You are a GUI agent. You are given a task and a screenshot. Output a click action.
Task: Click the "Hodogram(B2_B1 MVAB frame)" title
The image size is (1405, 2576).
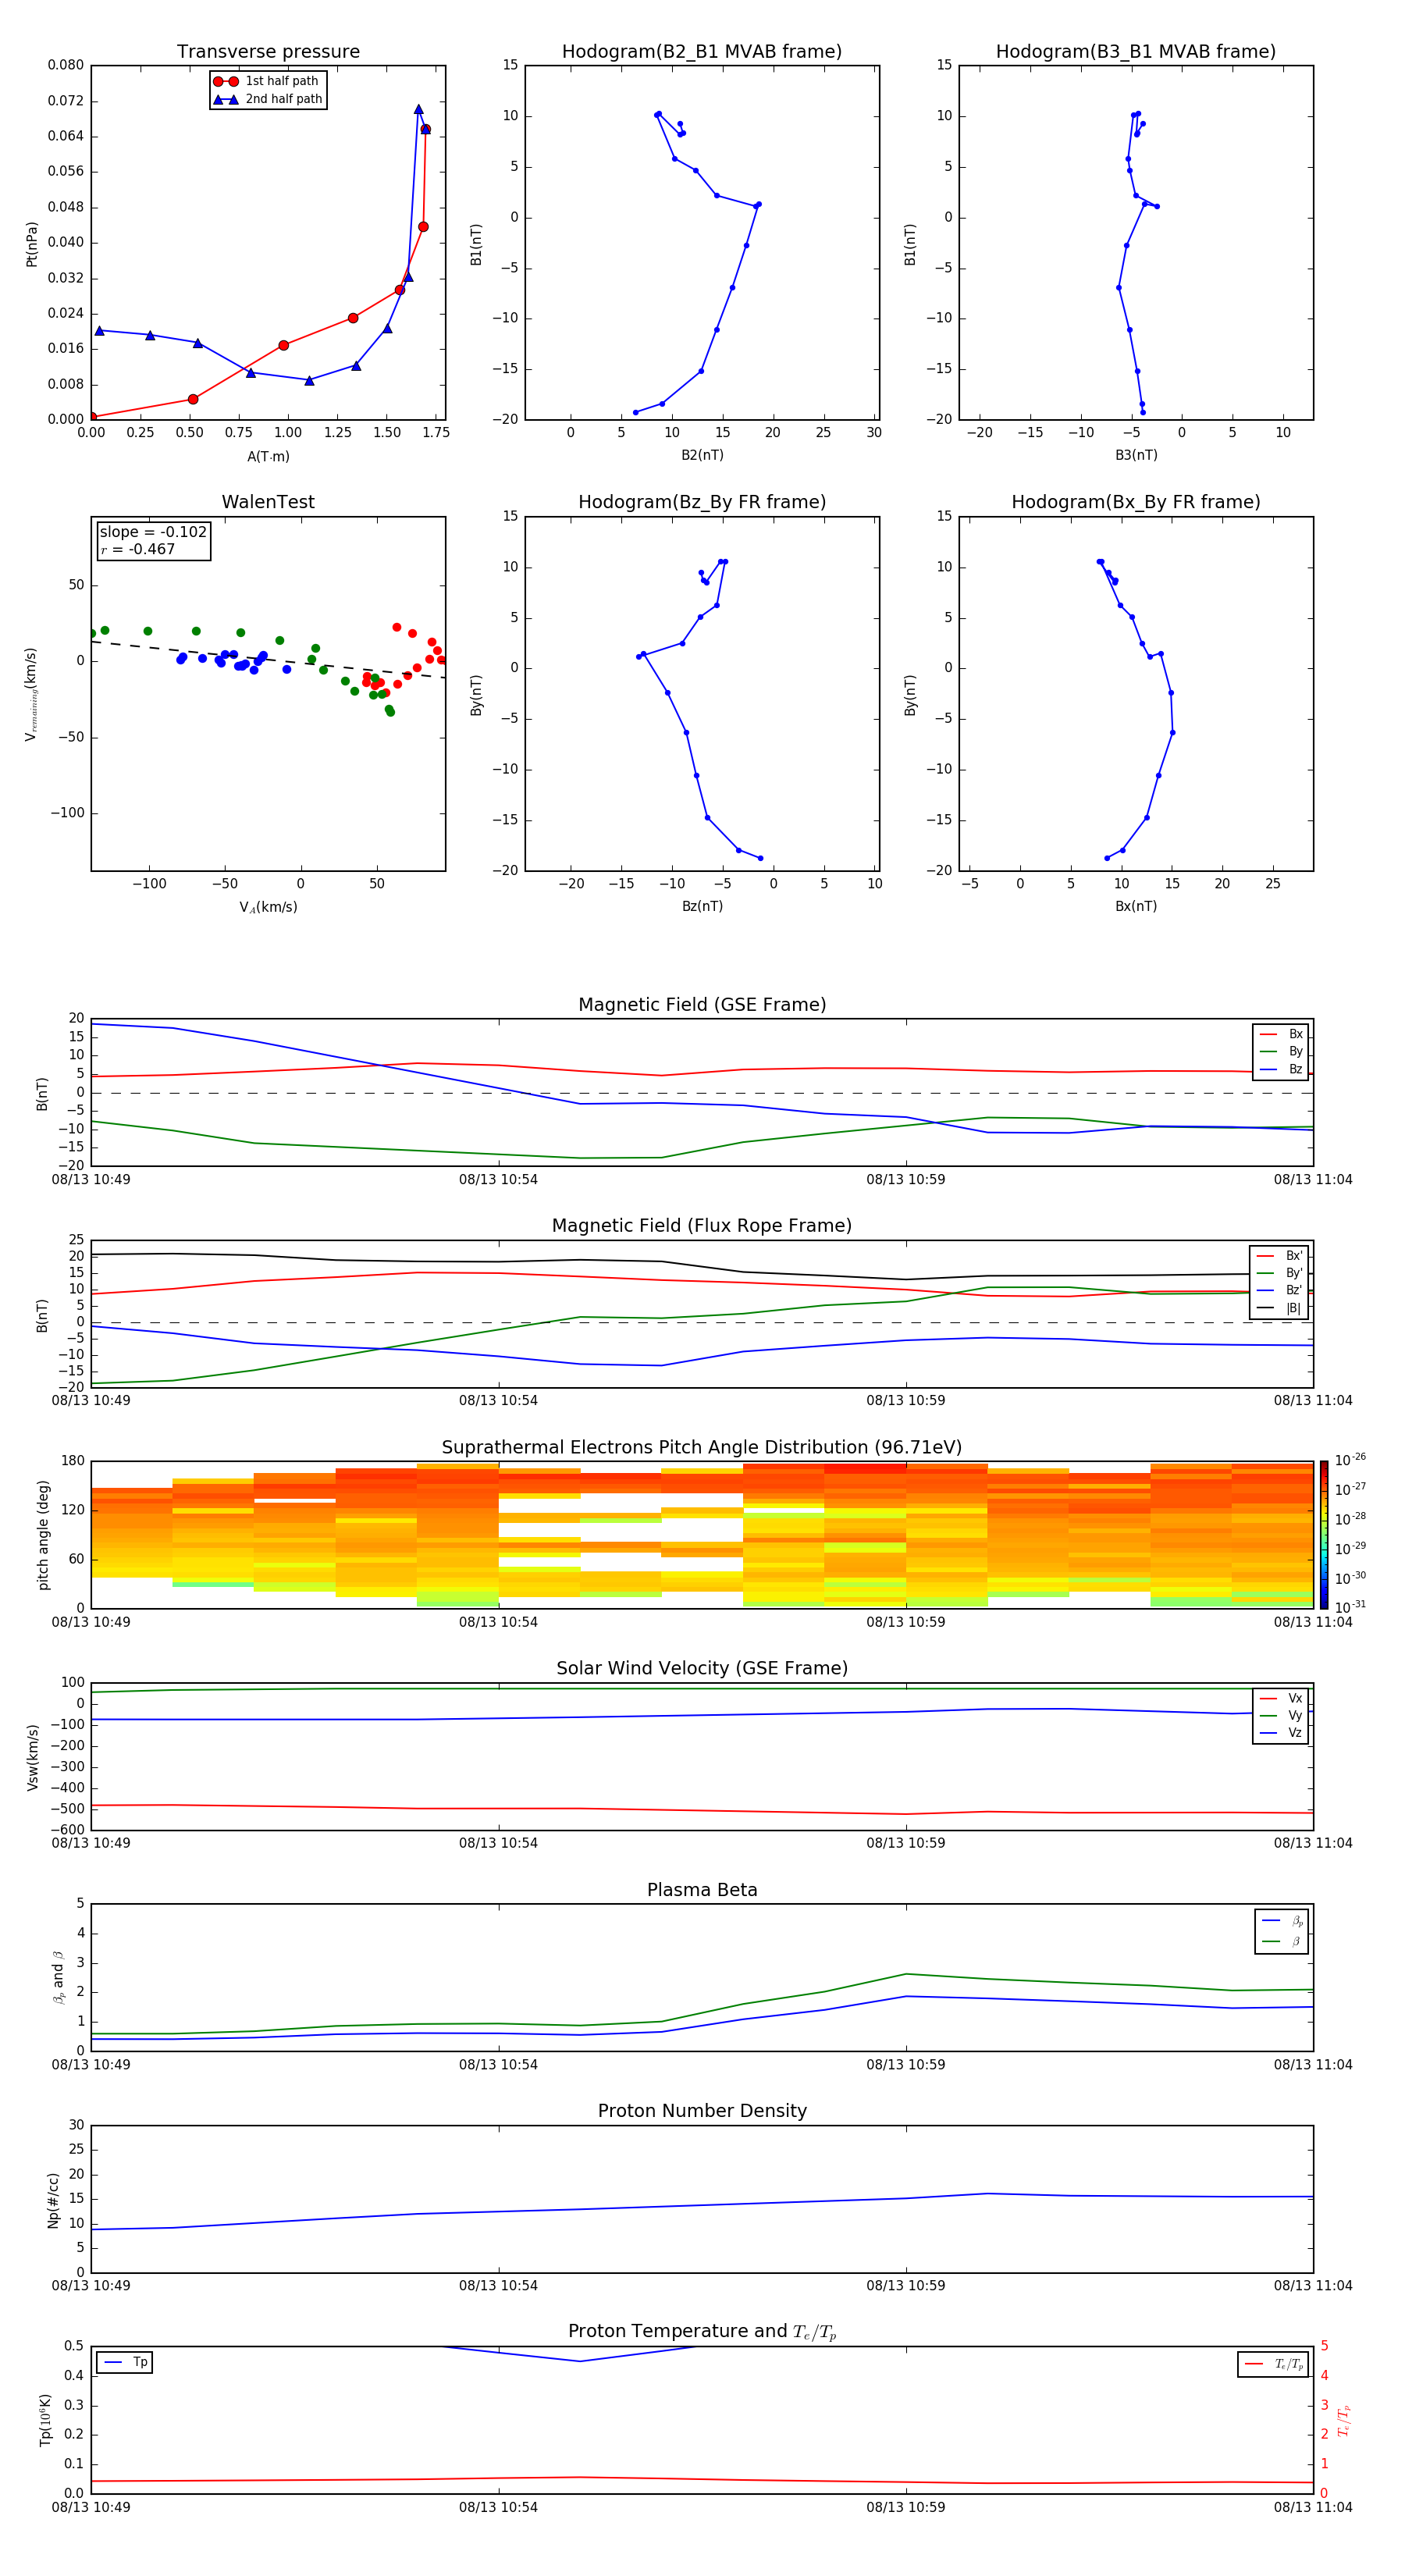pyautogui.click(x=702, y=52)
